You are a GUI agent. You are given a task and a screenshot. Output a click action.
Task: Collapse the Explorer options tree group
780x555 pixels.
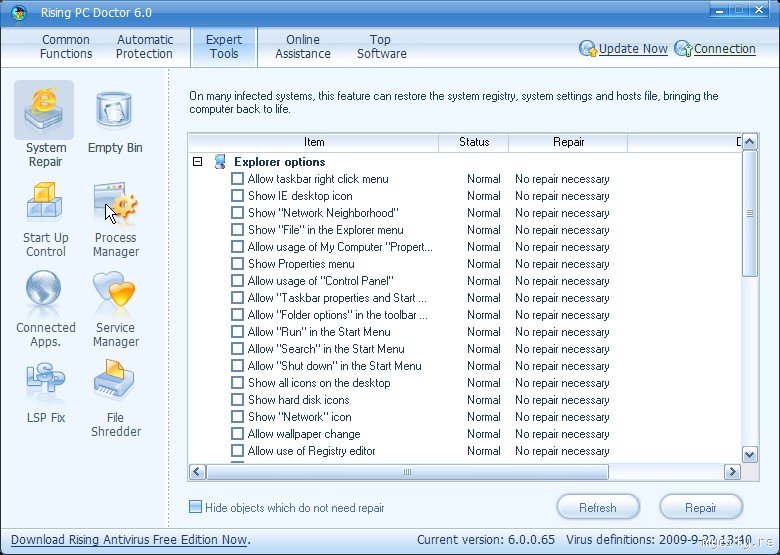pos(197,162)
